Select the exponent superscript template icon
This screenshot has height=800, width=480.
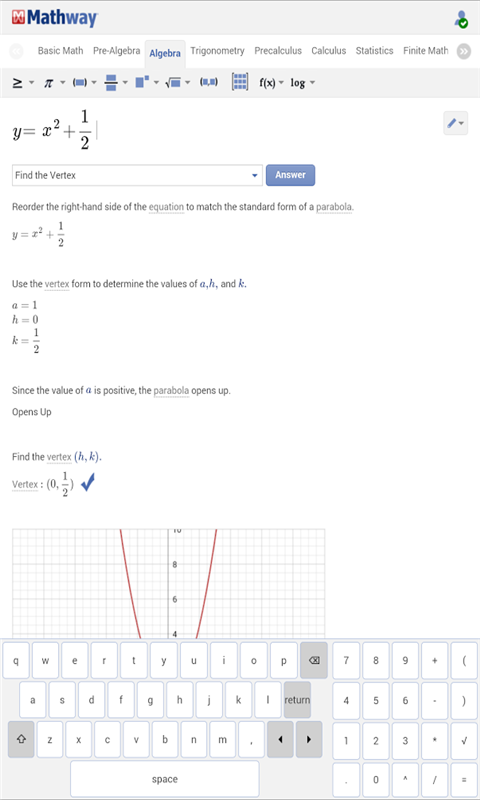(142, 82)
